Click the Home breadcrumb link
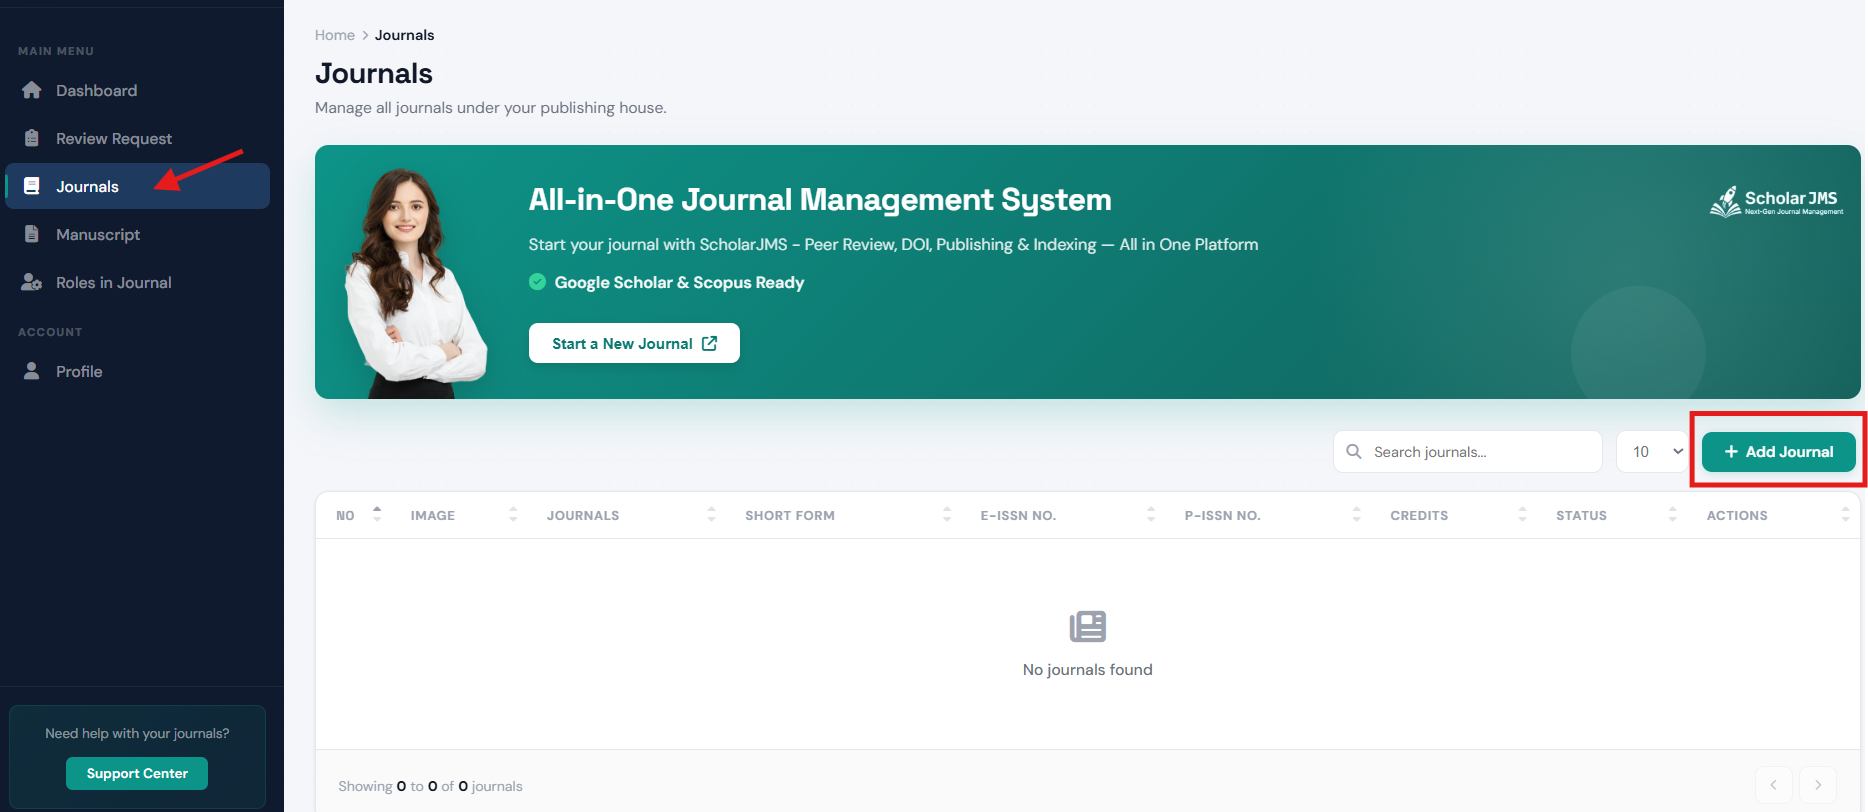The height and width of the screenshot is (812, 1868). (335, 35)
